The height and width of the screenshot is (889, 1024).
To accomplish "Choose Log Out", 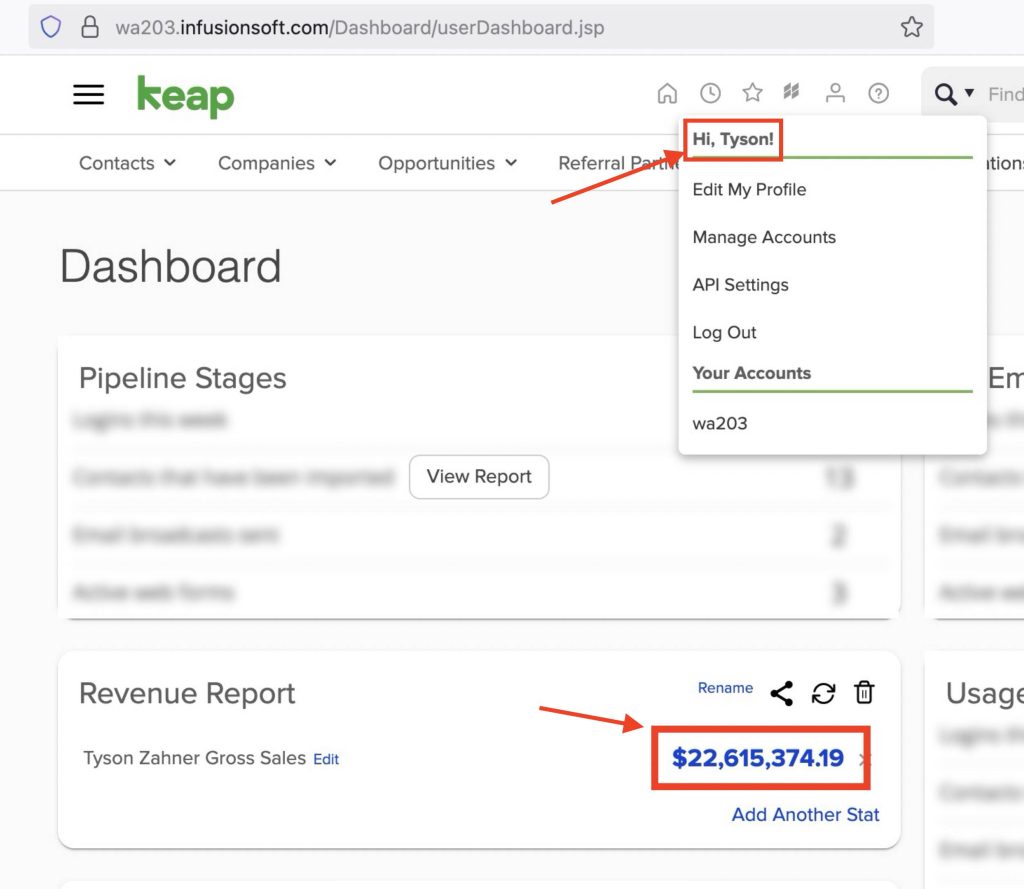I will [724, 332].
